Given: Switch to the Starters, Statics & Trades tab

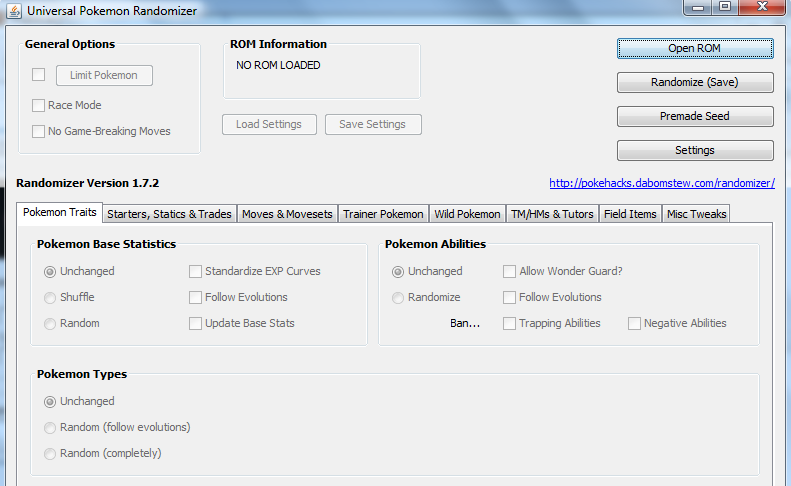Looking at the screenshot, I should click(169, 214).
